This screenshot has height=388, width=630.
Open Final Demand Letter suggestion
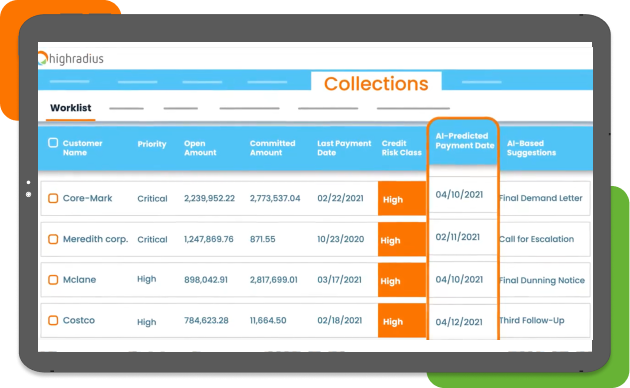pos(541,198)
